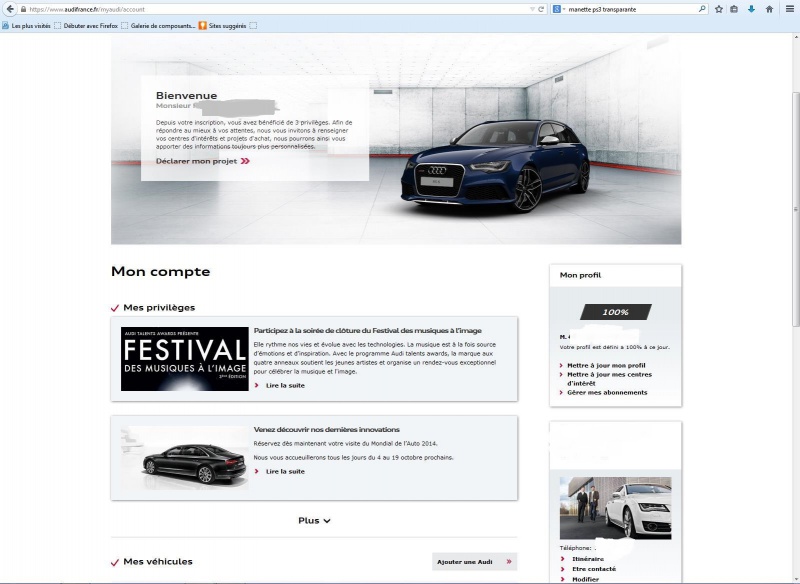Viewport: 800px width, 584px height.
Task: Open the URL history dropdown arrow
Action: click(532, 9)
